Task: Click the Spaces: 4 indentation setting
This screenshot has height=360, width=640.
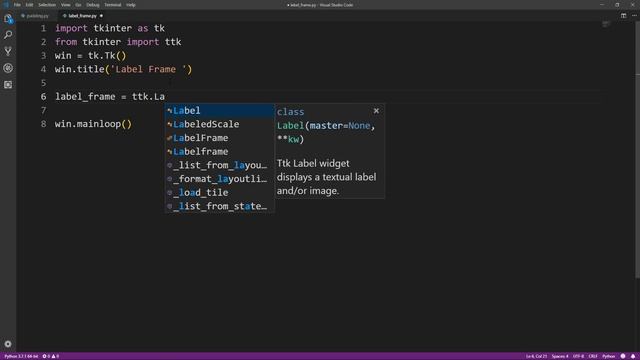Action: tap(560, 356)
